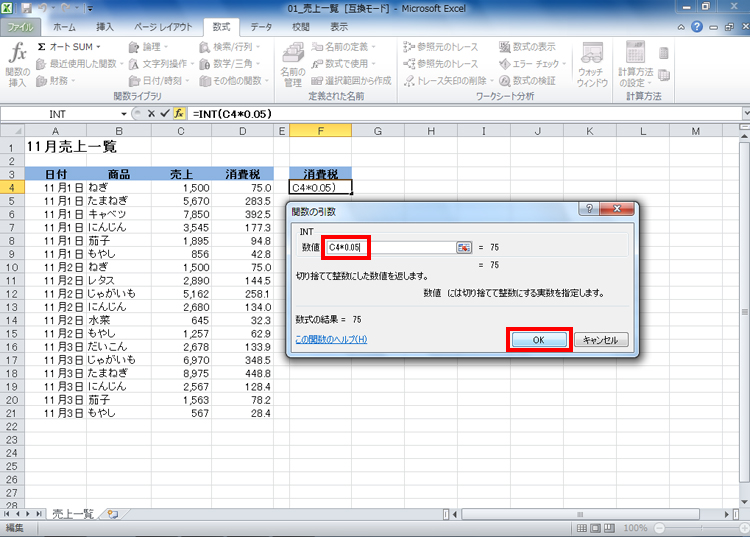Click the Define Name button
Viewport: 750px width, 537px height.
pos(343,47)
